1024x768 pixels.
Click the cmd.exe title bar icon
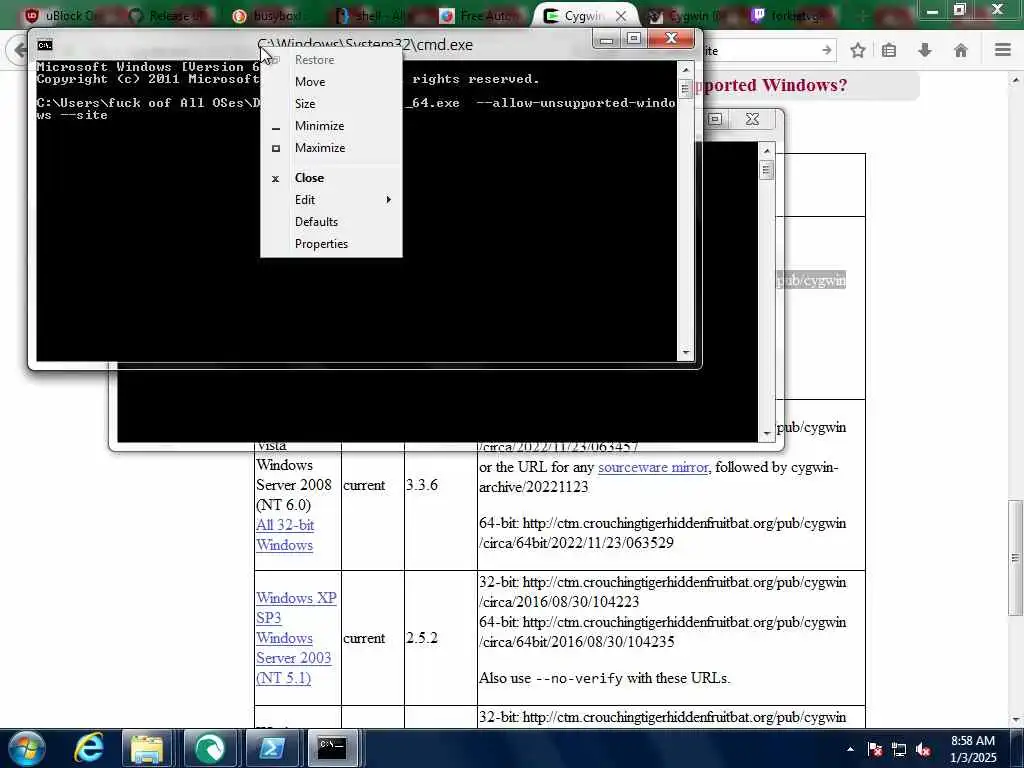[x=45, y=45]
